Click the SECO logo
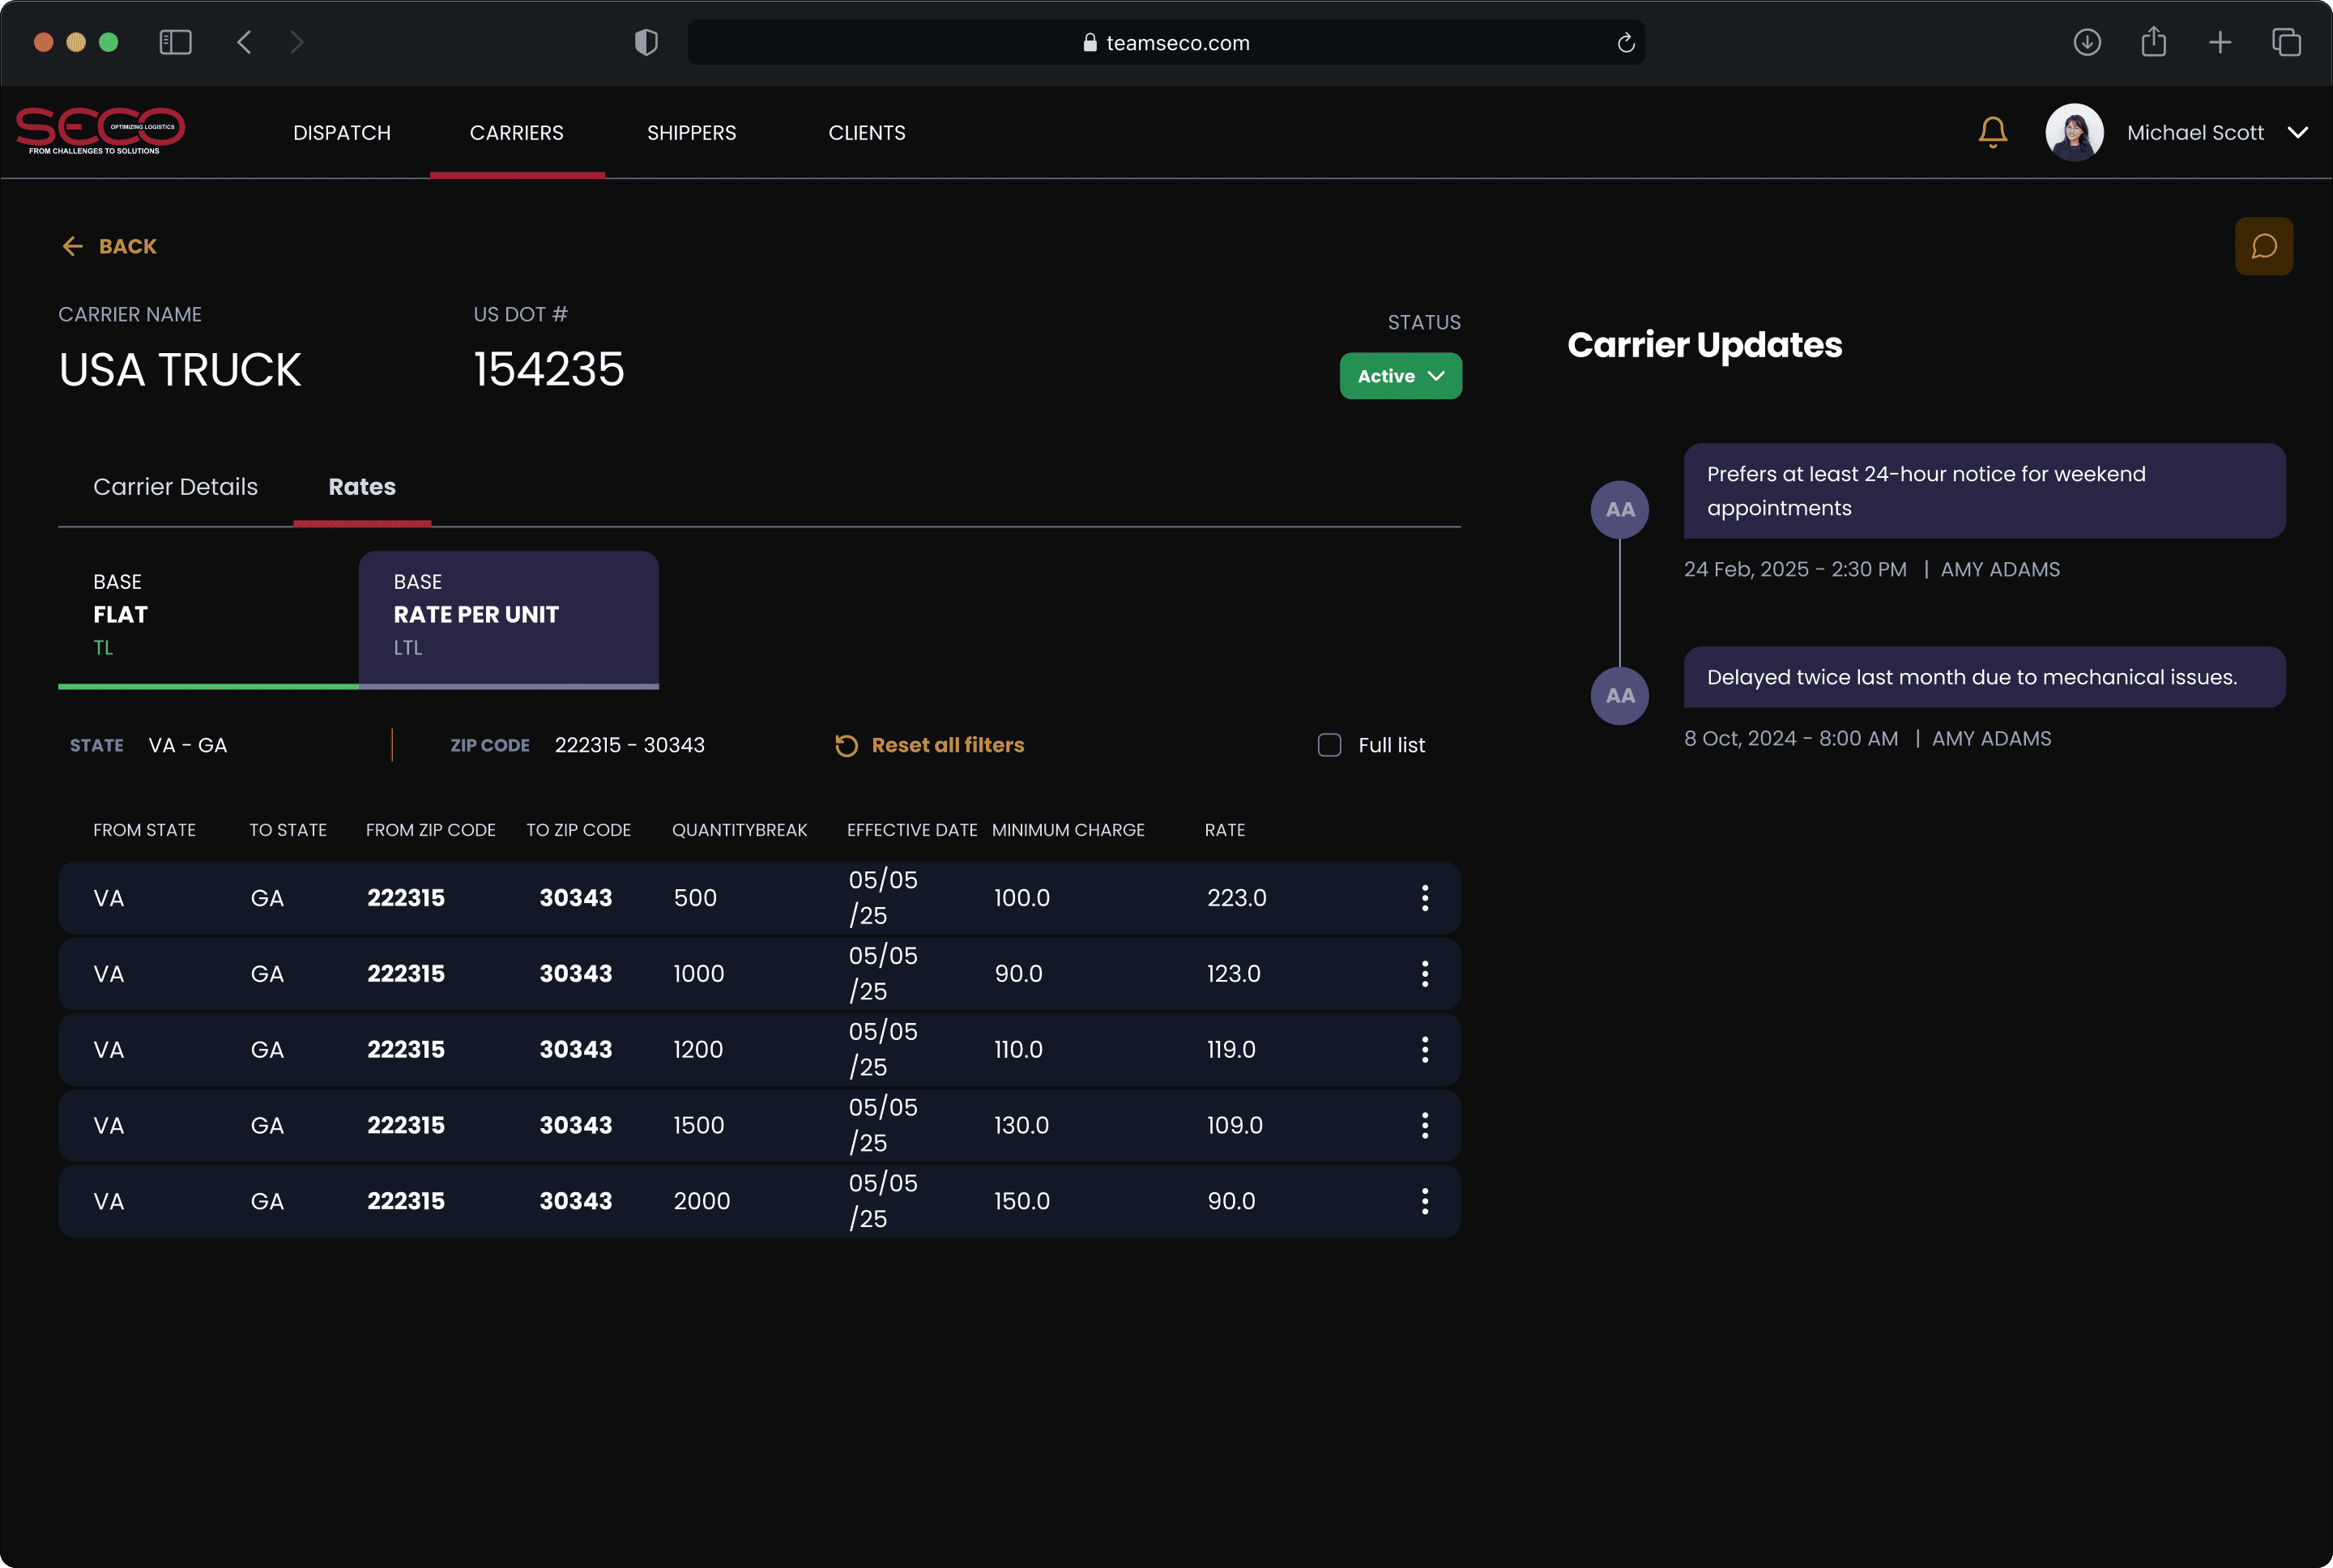 point(100,131)
